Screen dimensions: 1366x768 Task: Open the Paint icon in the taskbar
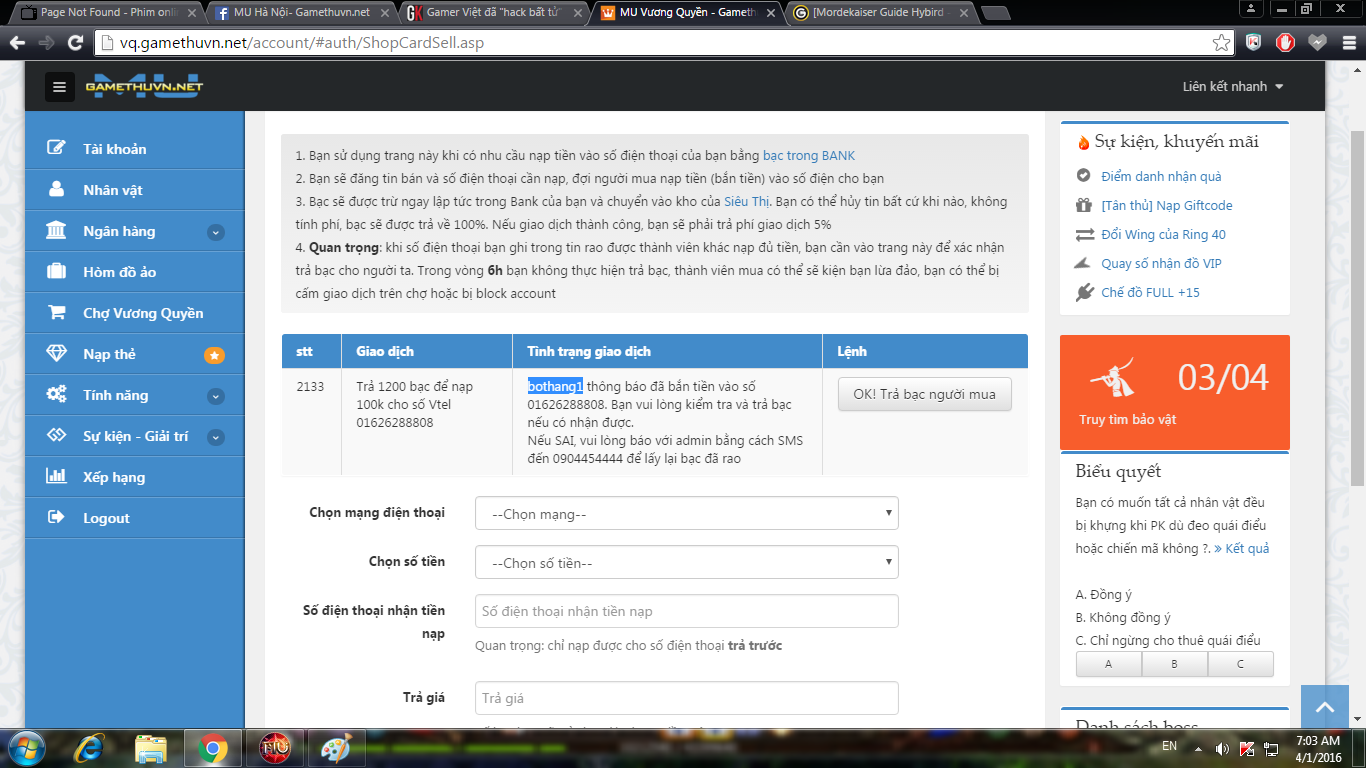point(336,748)
